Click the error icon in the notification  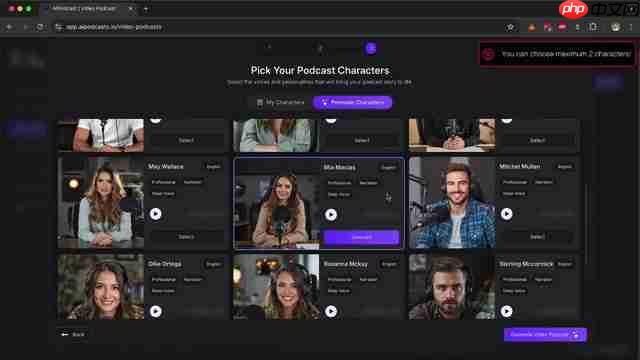(x=489, y=54)
